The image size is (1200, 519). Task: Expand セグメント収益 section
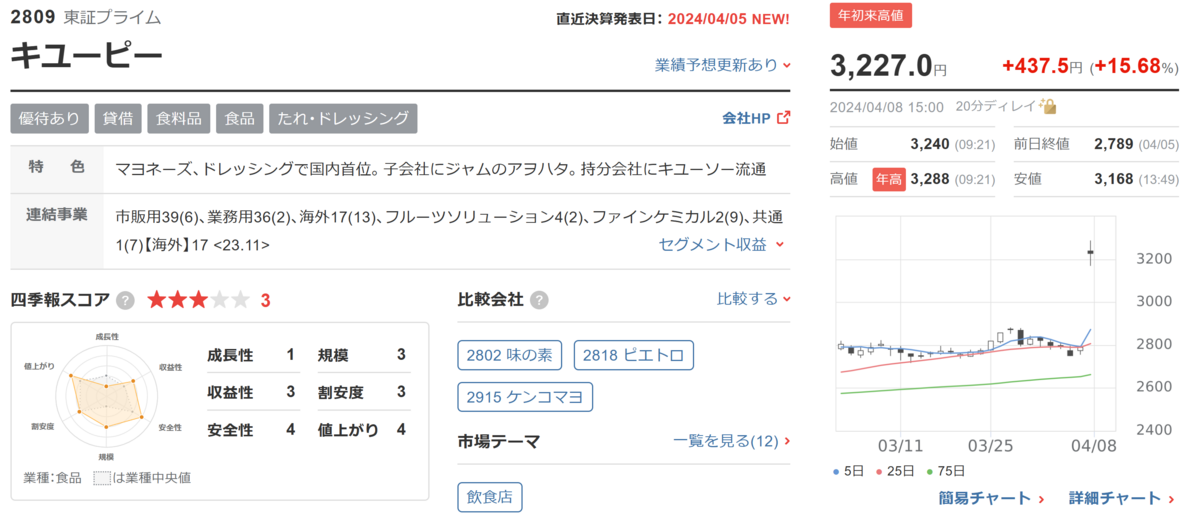pos(722,244)
